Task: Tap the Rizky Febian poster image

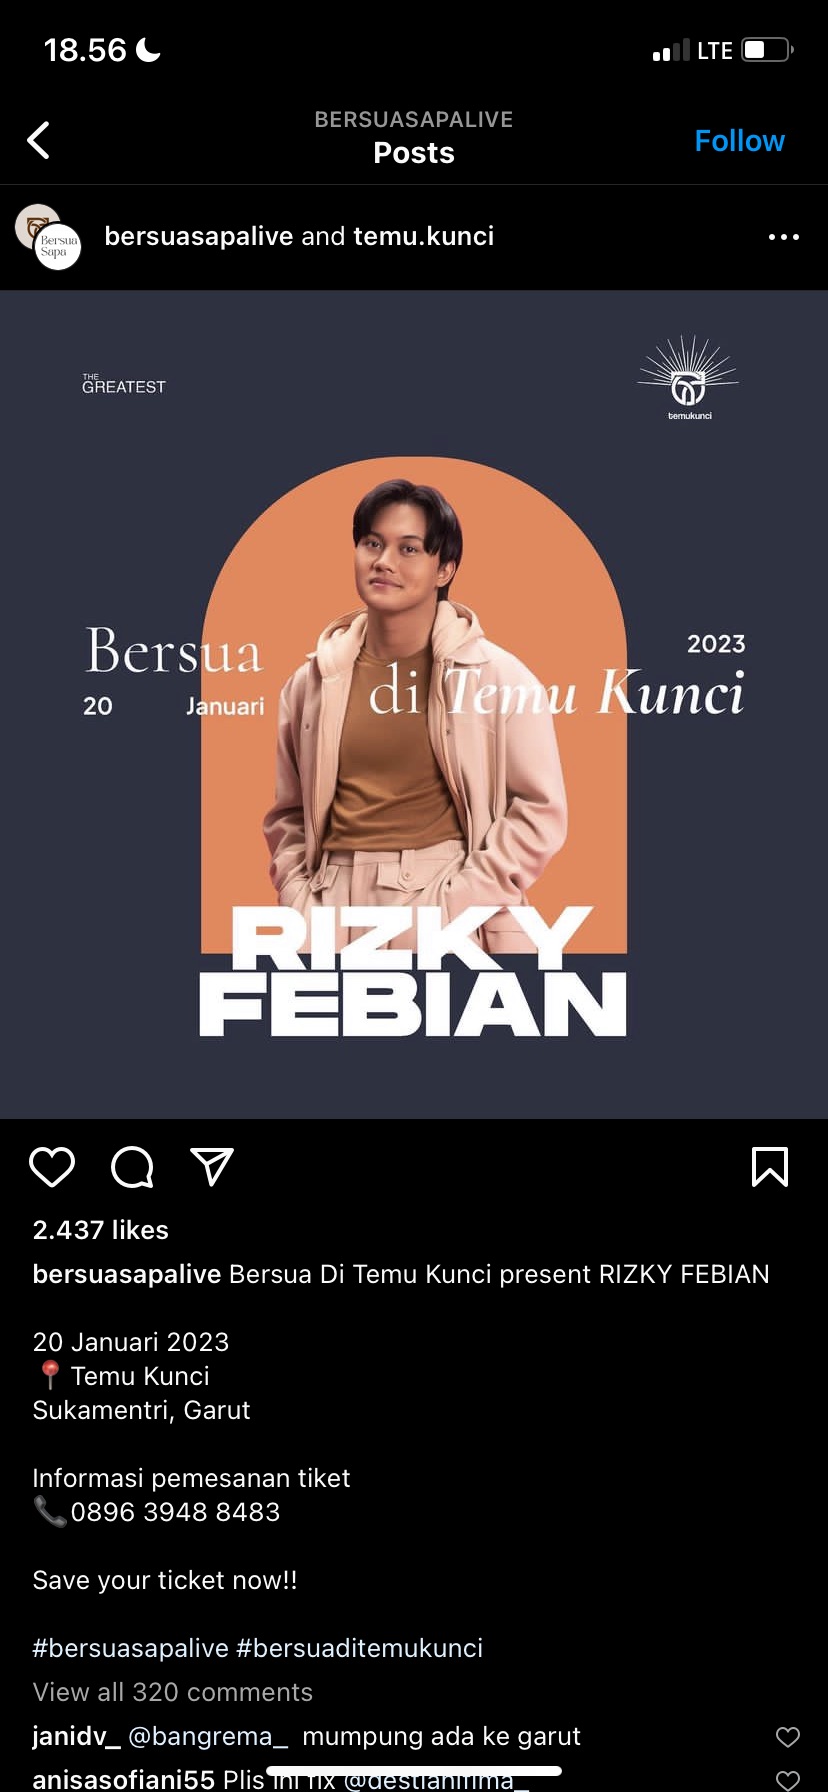Action: coord(414,704)
